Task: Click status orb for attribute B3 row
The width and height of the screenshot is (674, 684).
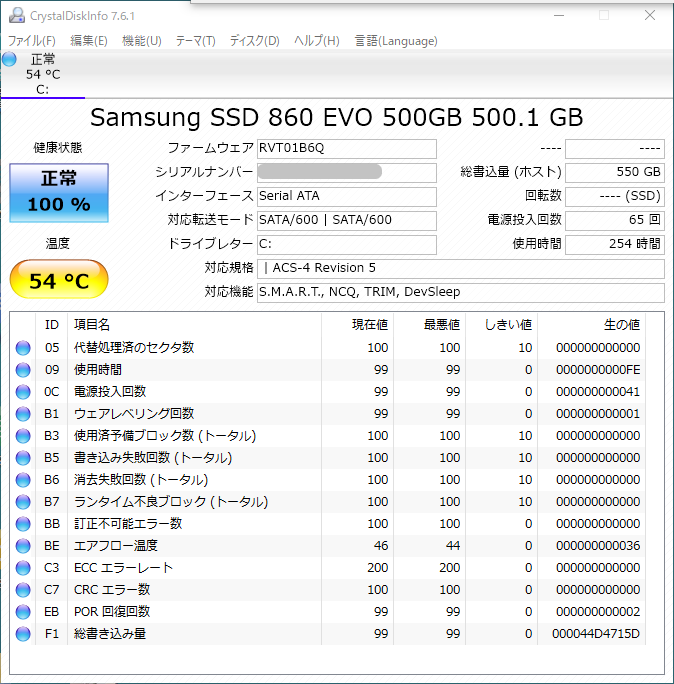Action: [x=23, y=436]
